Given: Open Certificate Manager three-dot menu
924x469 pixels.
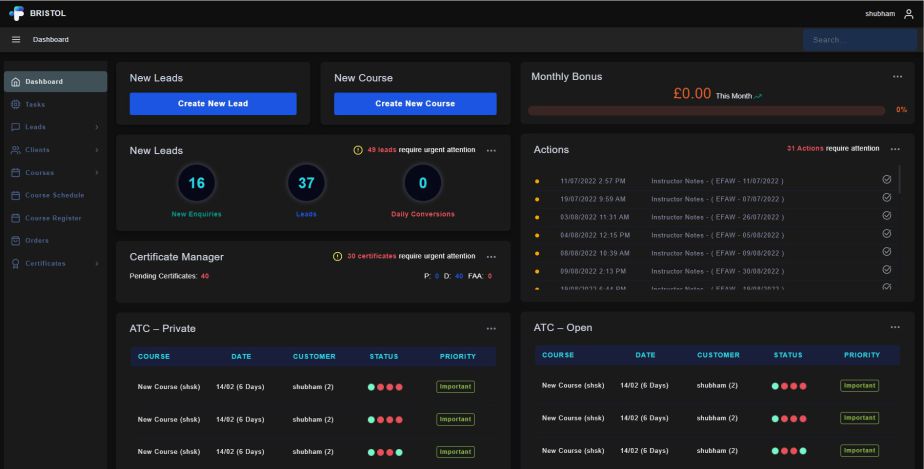Looking at the screenshot, I should [491, 257].
